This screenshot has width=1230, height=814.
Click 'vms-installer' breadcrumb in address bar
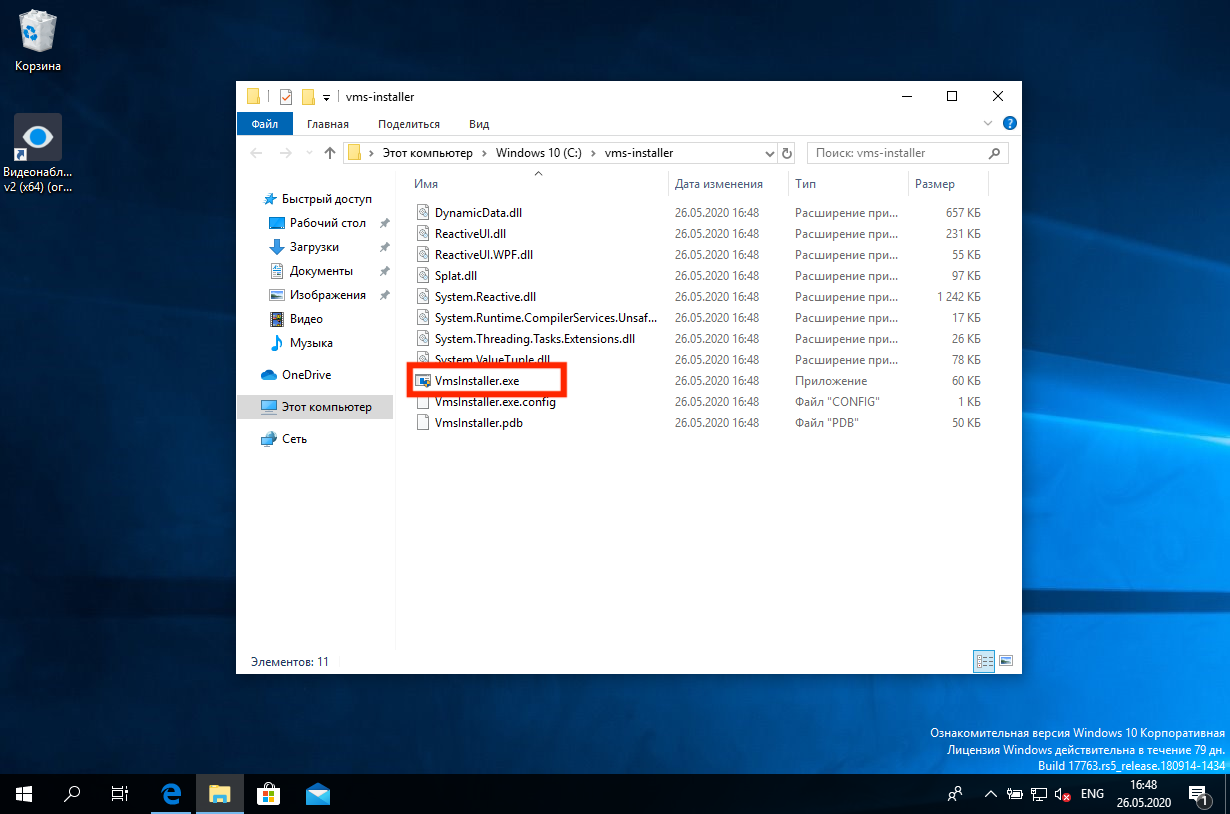click(639, 153)
